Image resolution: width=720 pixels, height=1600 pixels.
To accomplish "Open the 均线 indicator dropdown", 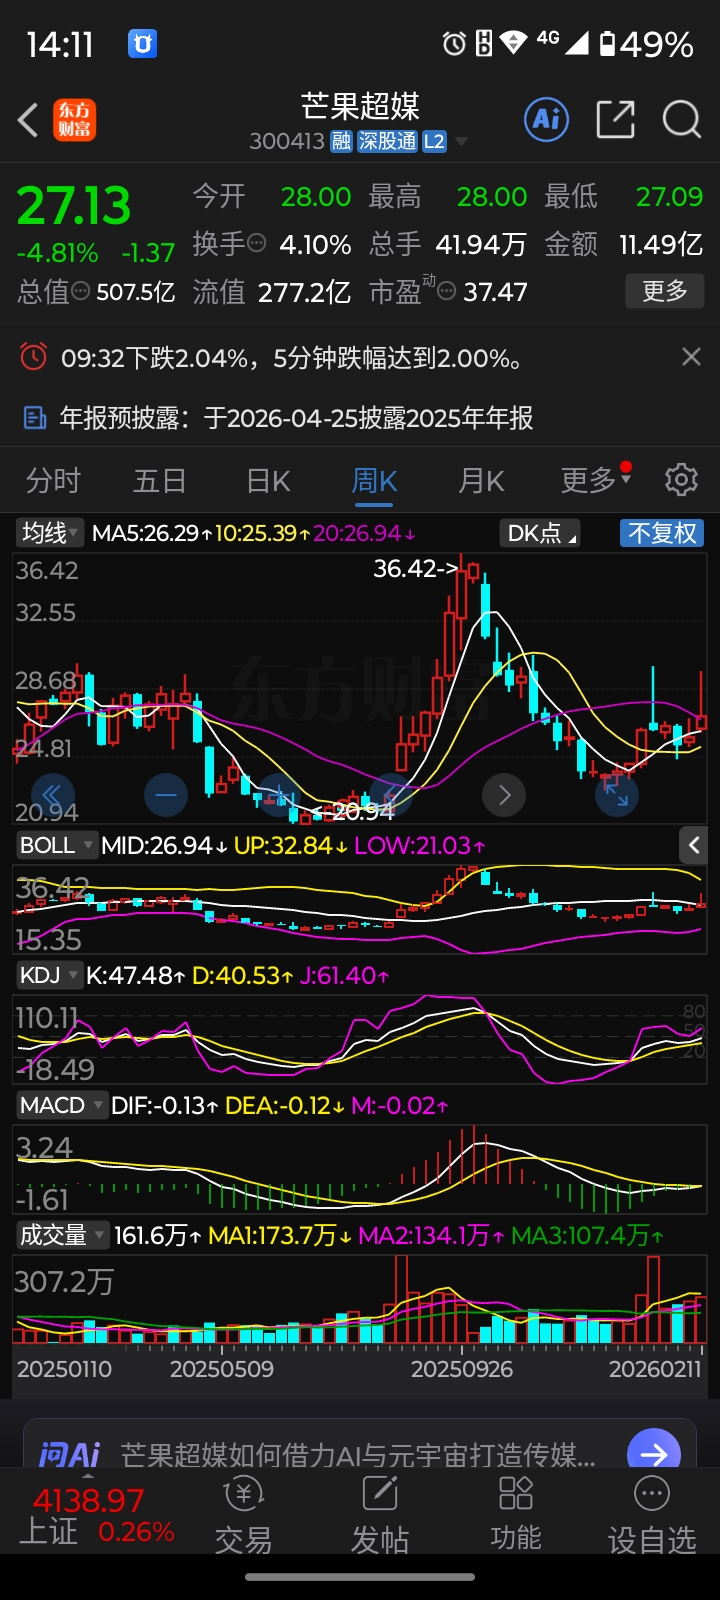I will coord(51,533).
